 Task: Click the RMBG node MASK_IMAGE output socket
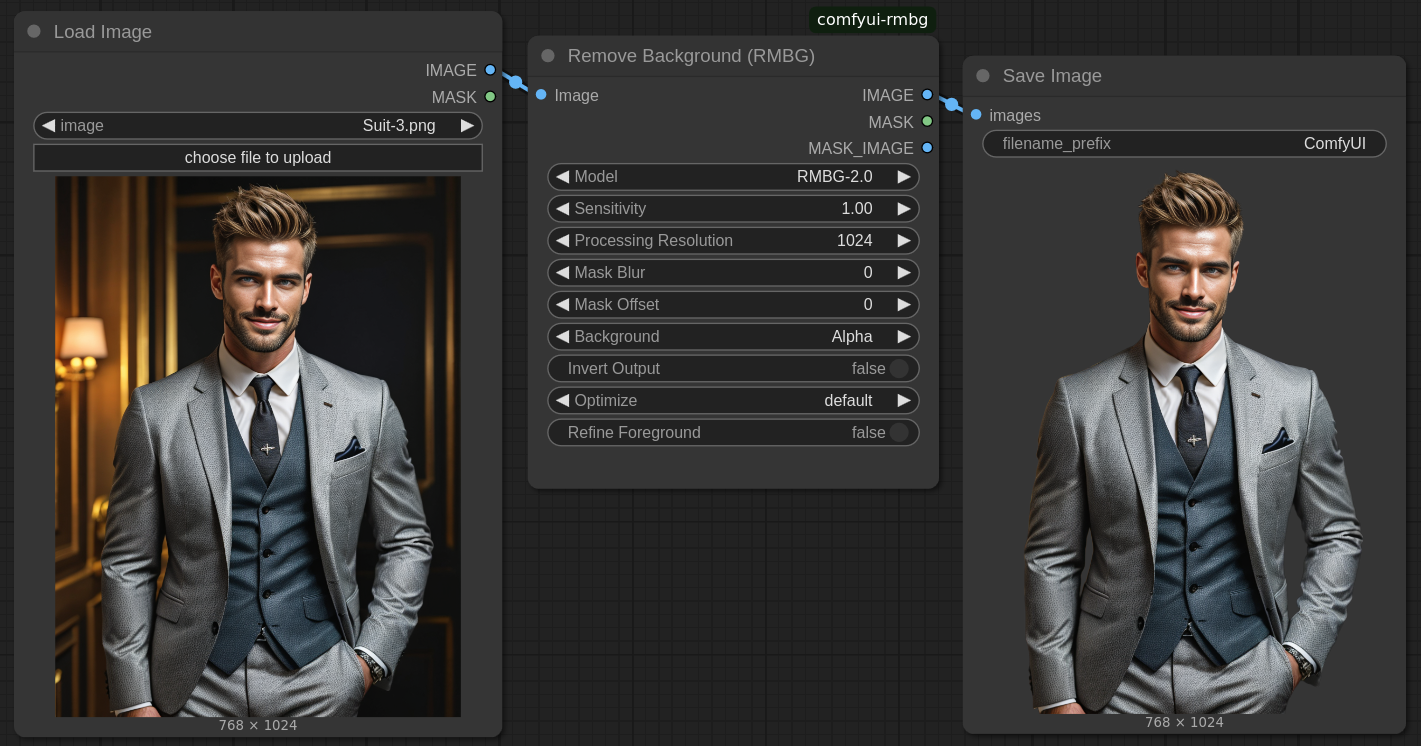click(x=927, y=148)
